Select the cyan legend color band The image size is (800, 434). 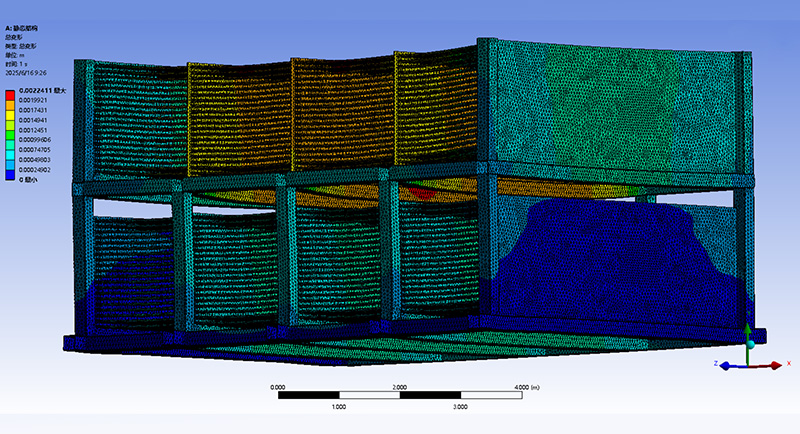(x=10, y=155)
